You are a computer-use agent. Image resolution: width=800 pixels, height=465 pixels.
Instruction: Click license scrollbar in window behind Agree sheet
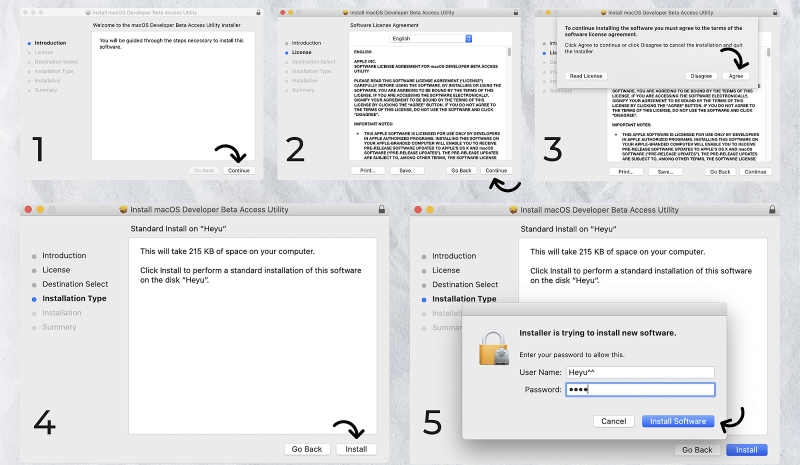[x=768, y=52]
